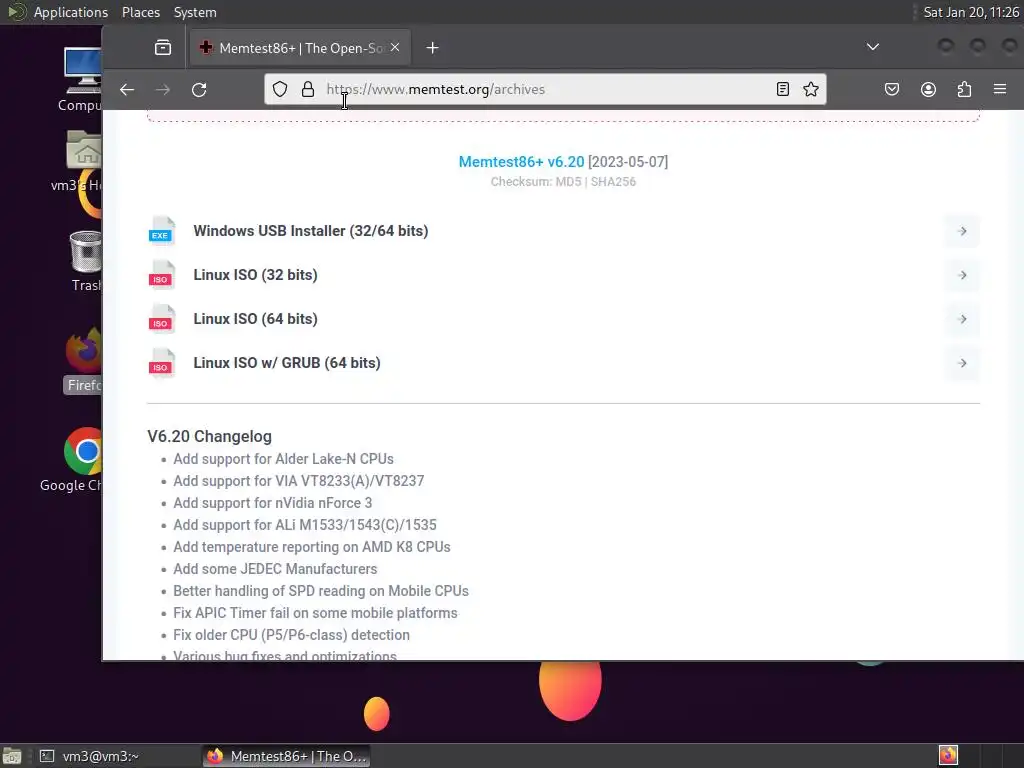Open the tracking protection shield icon
Viewport: 1024px width, 768px height.
pyautogui.click(x=280, y=89)
